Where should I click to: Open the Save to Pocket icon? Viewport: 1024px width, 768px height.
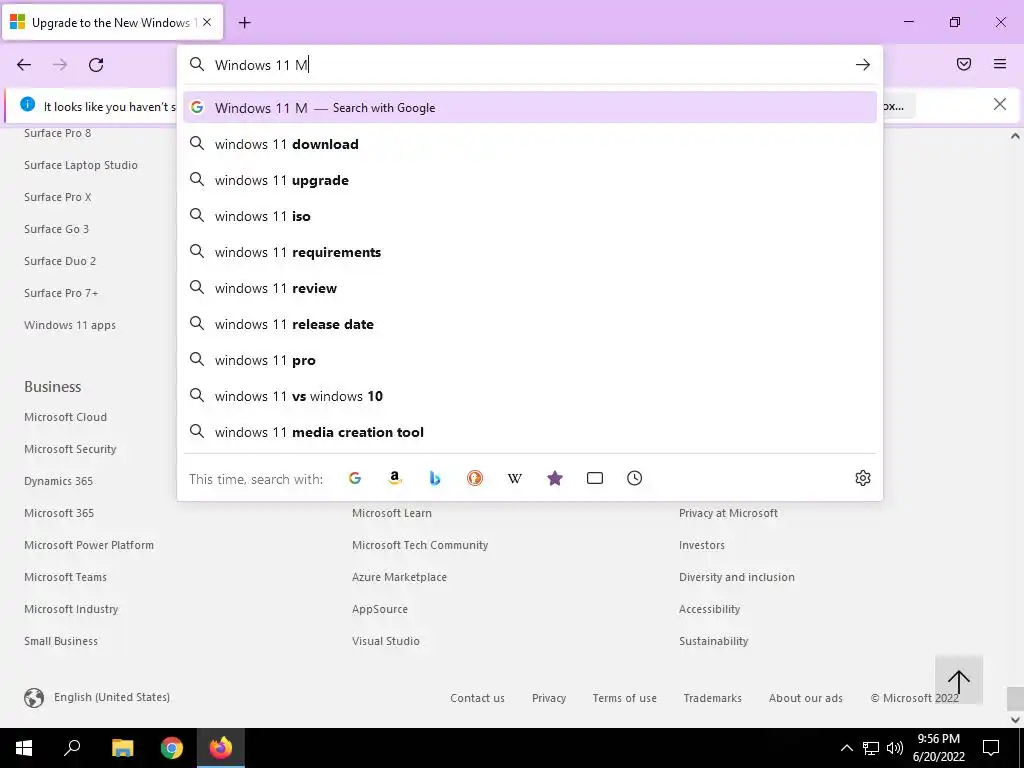(964, 64)
